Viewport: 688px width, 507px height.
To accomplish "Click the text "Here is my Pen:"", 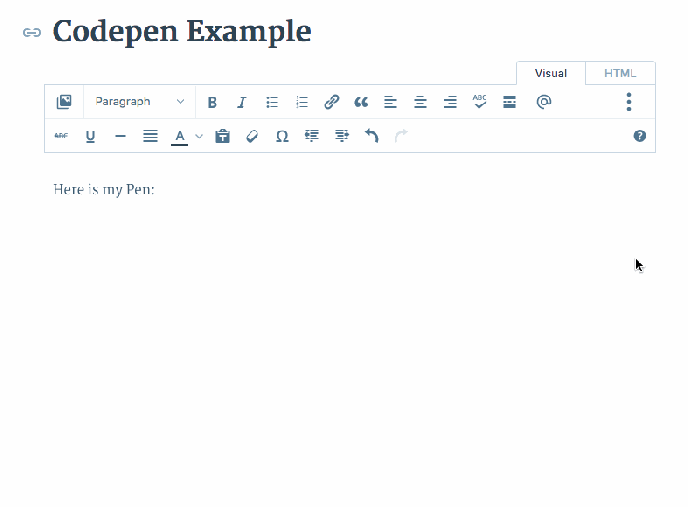I will [x=104, y=189].
